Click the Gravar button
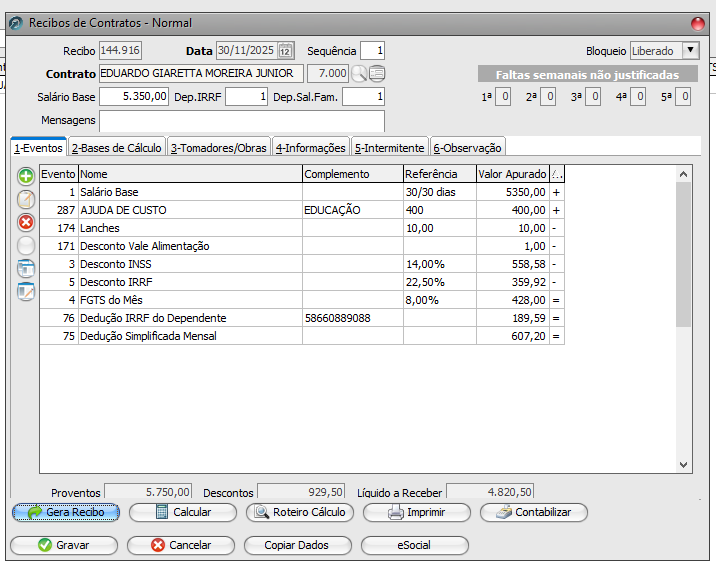Image resolution: width=716 pixels, height=572 pixels. point(63,545)
